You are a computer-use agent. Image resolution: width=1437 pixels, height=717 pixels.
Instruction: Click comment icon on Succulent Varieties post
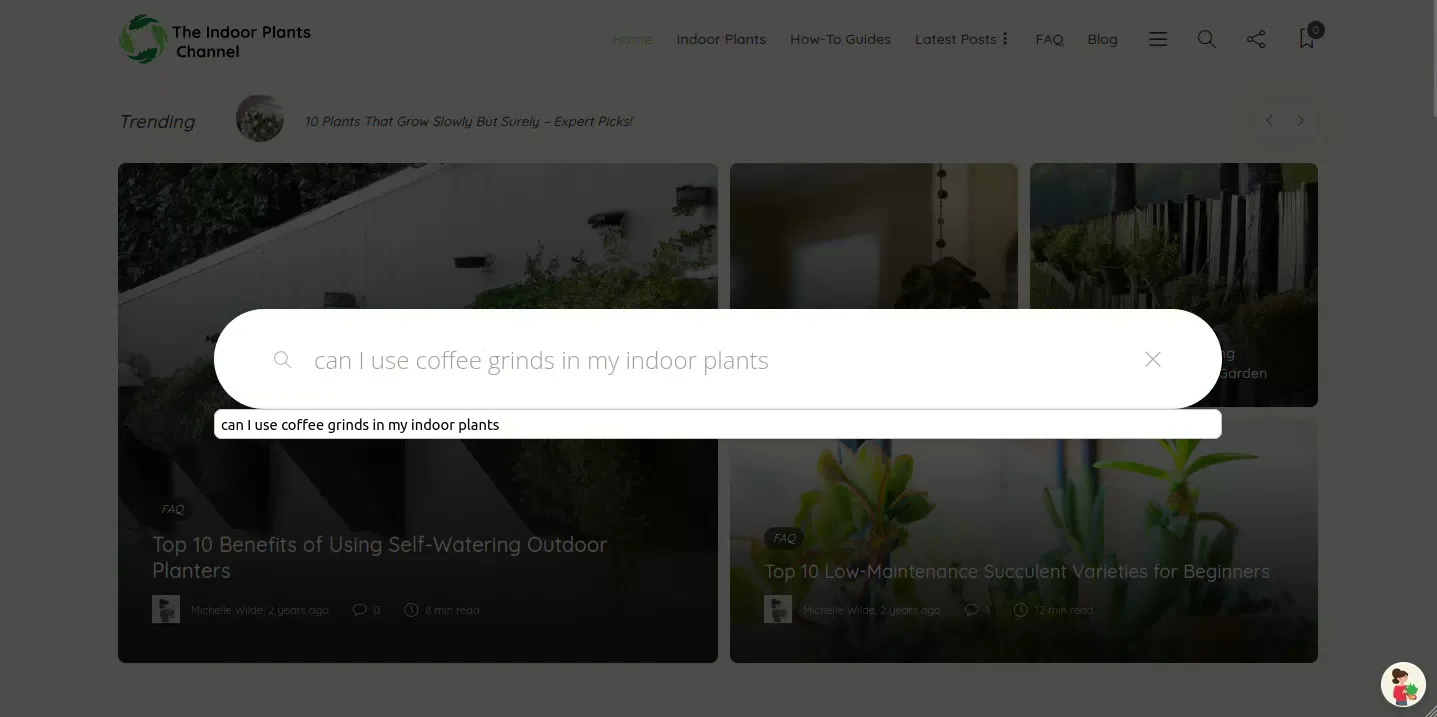click(x=972, y=609)
